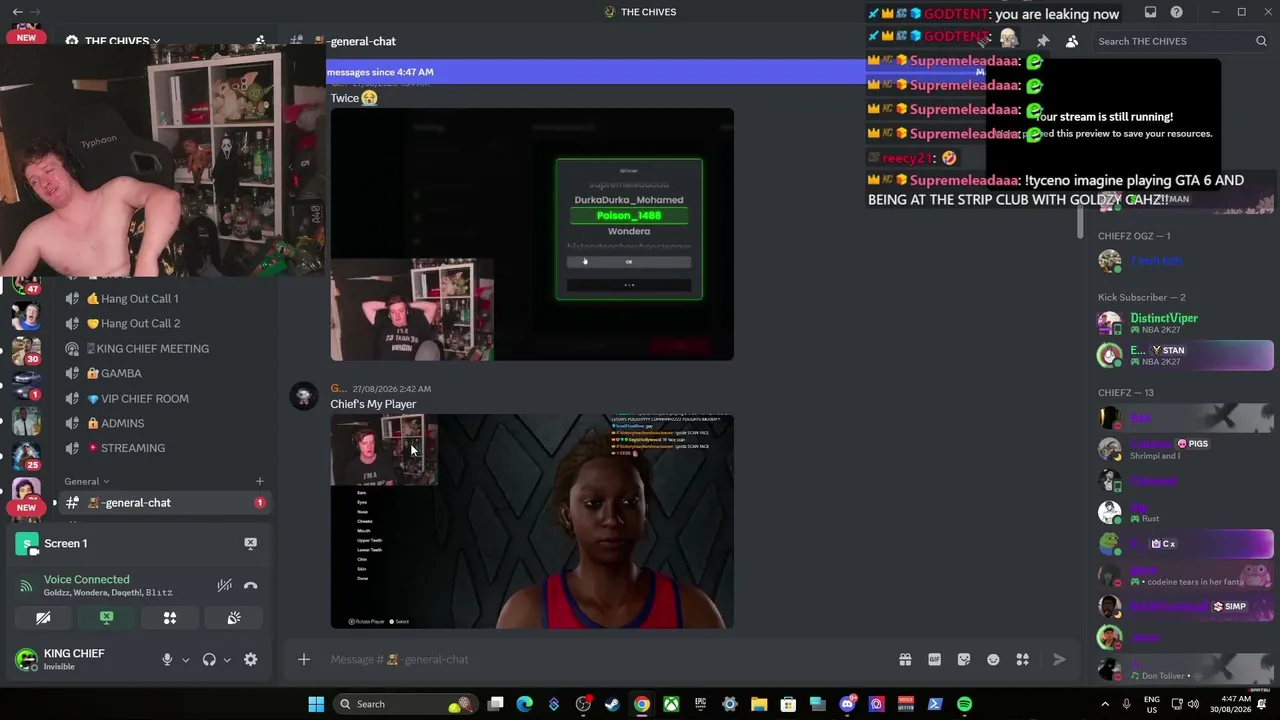Show pinned messages
This screenshot has height=720, width=1280.
click(1043, 41)
